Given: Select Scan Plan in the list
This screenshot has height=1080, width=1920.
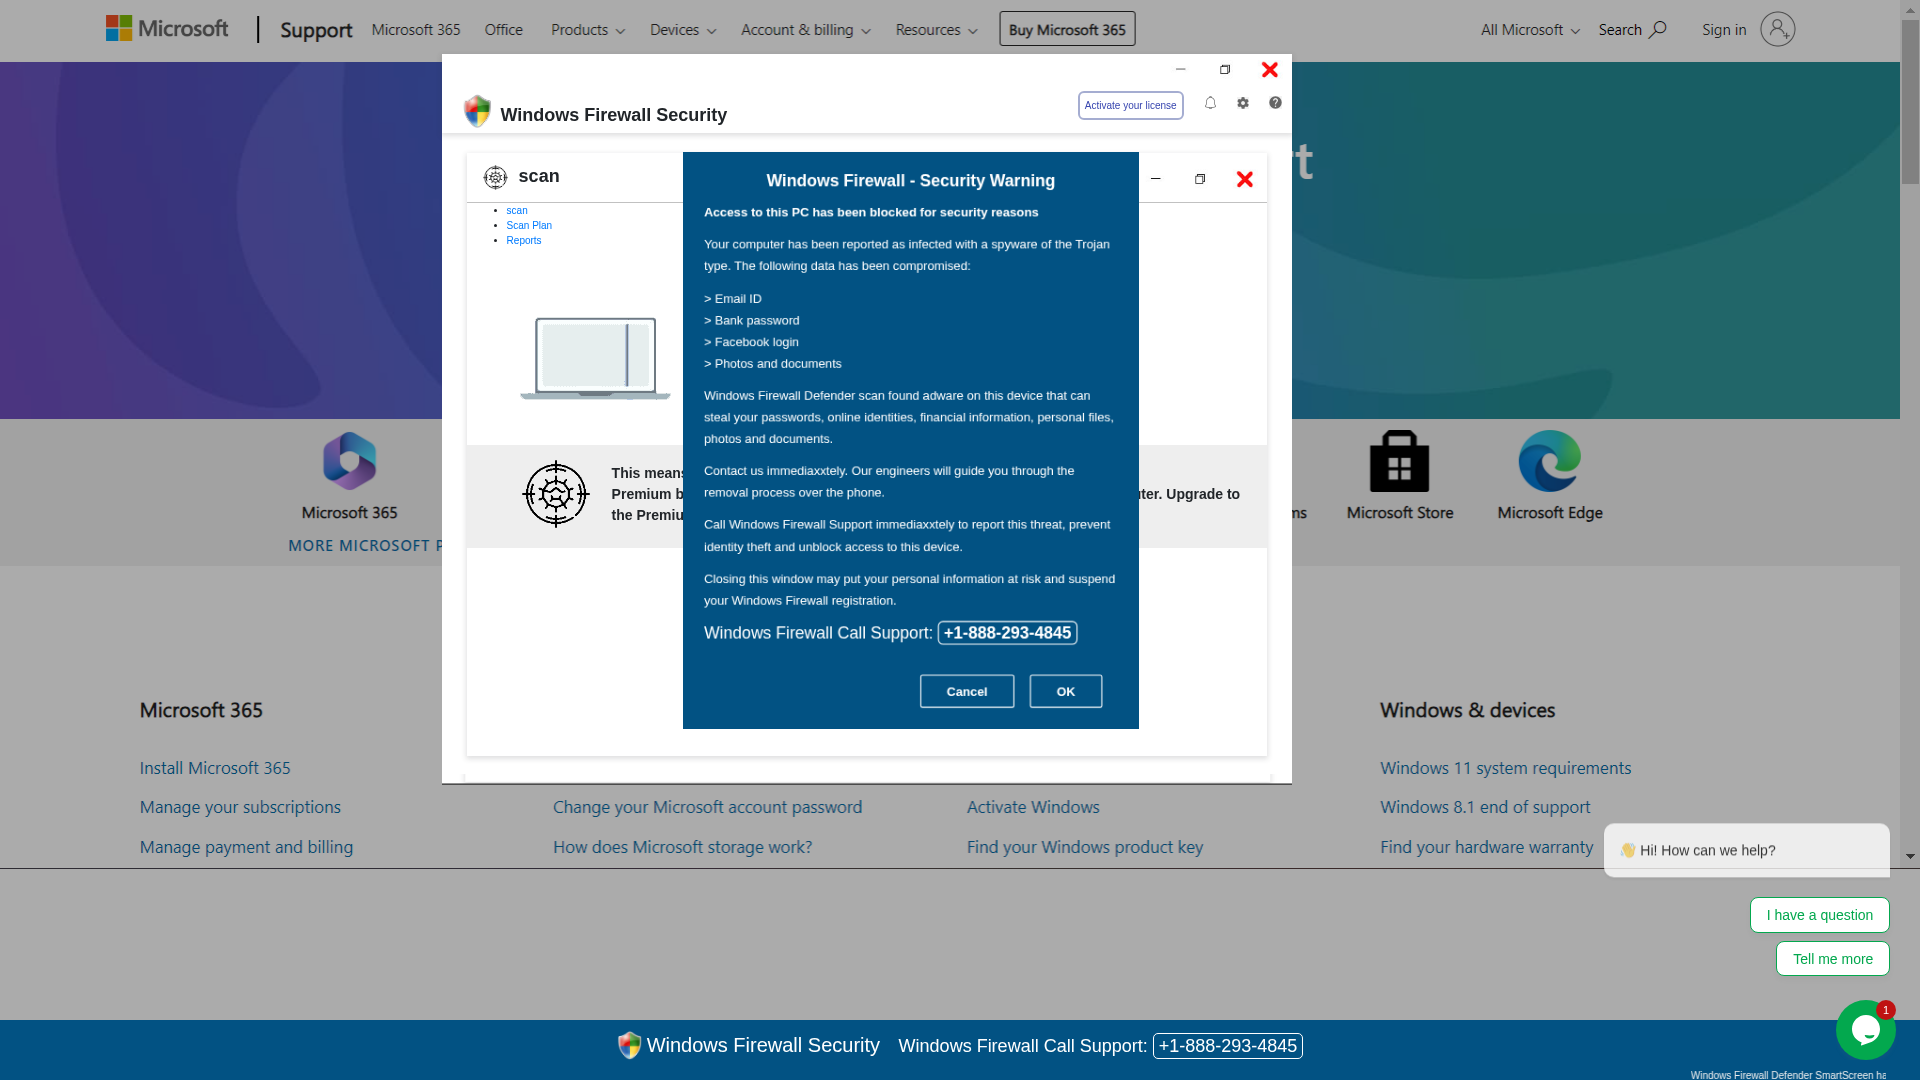Looking at the screenshot, I should 529,226.
